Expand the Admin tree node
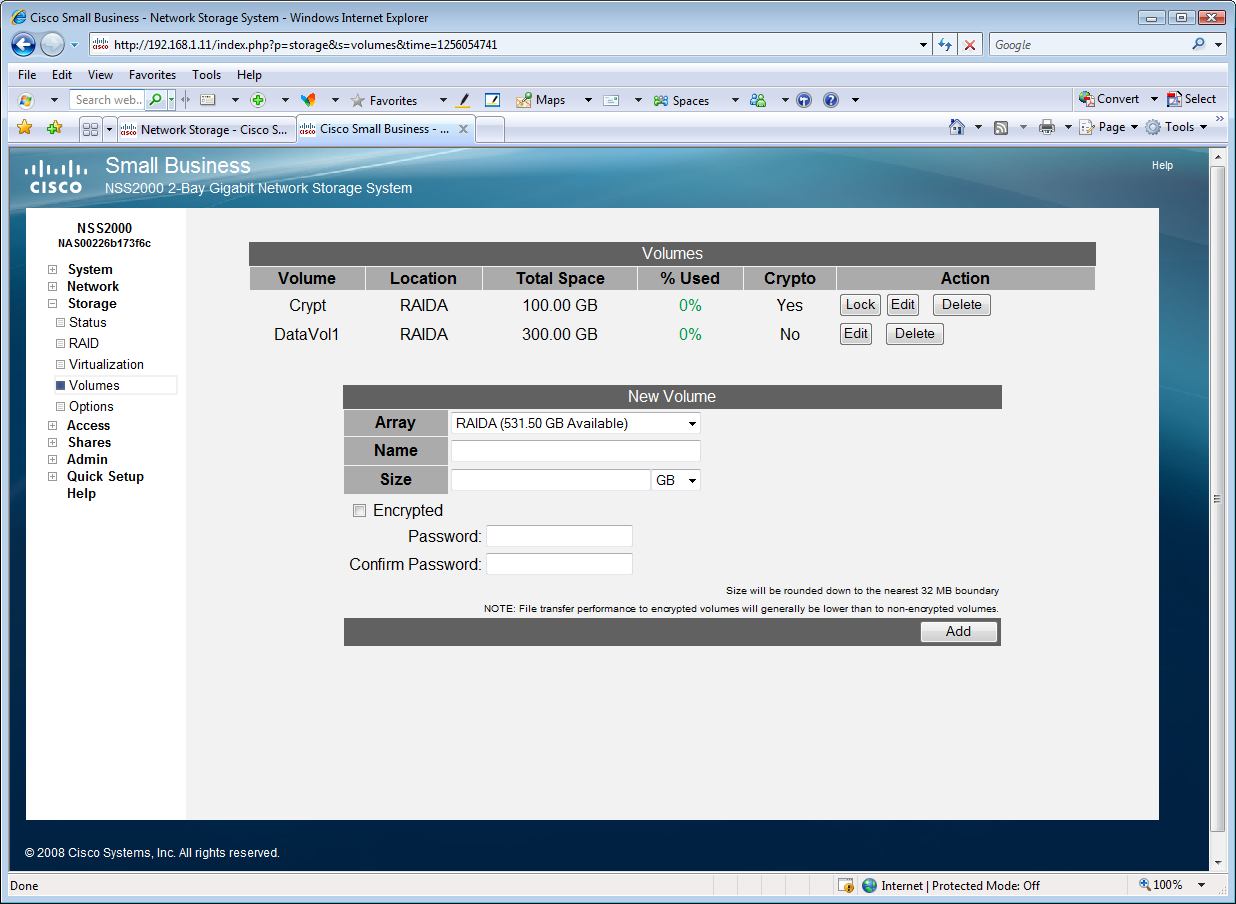This screenshot has width=1236, height=904. 52,460
